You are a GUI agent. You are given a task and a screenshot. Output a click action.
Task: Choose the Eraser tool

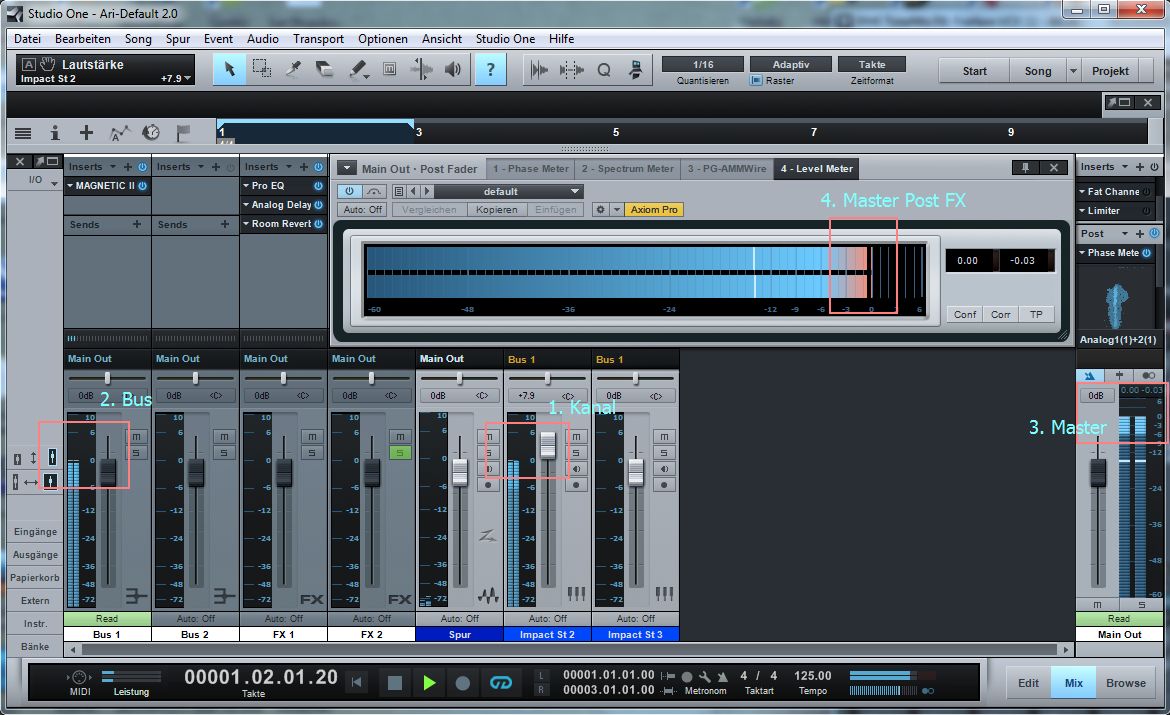(x=325, y=69)
